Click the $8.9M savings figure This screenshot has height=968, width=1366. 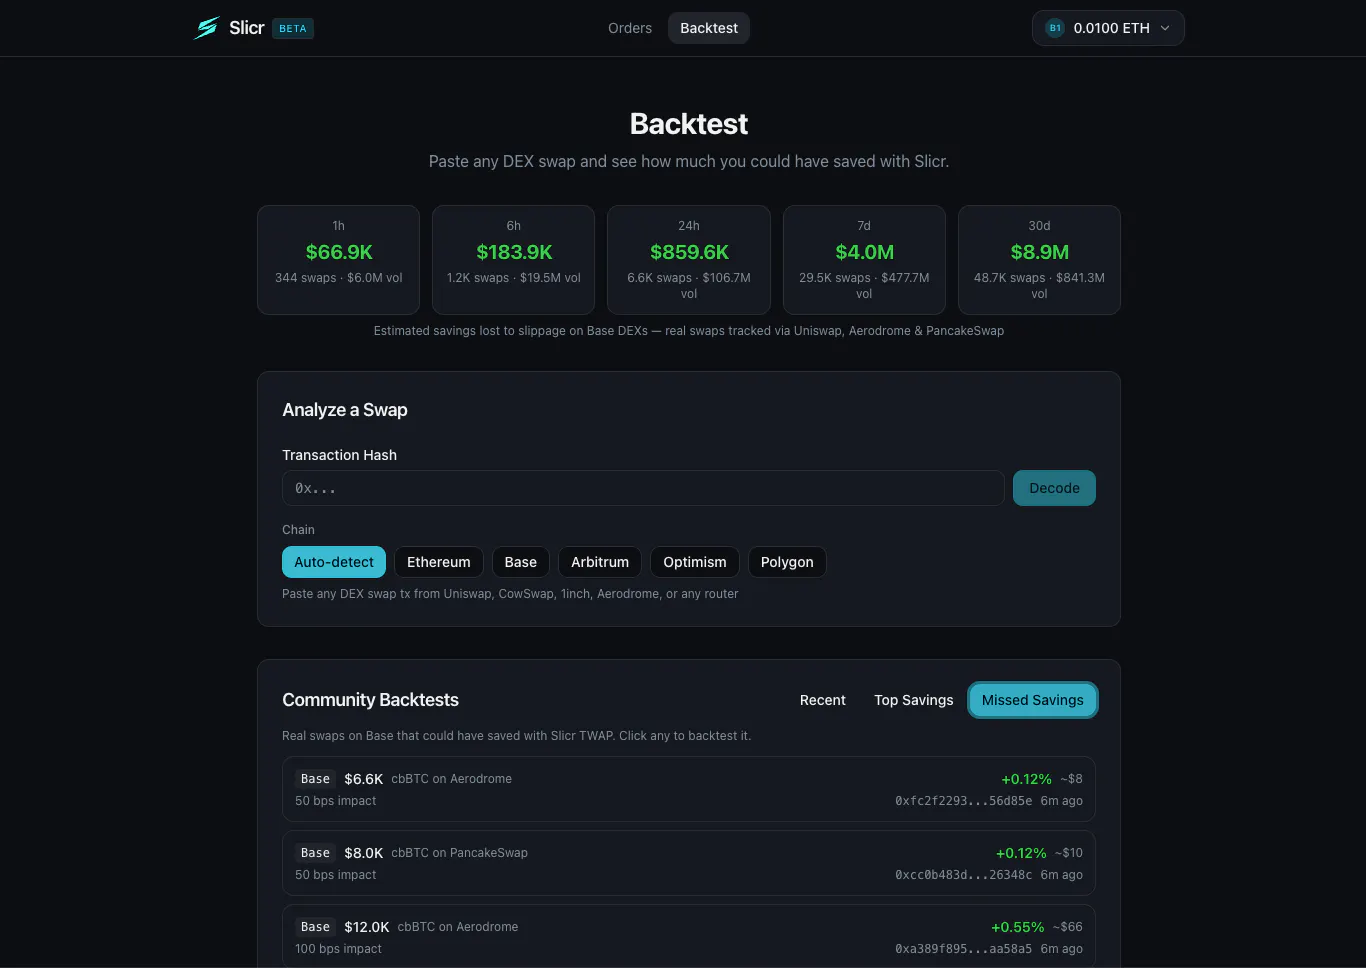(x=1039, y=252)
